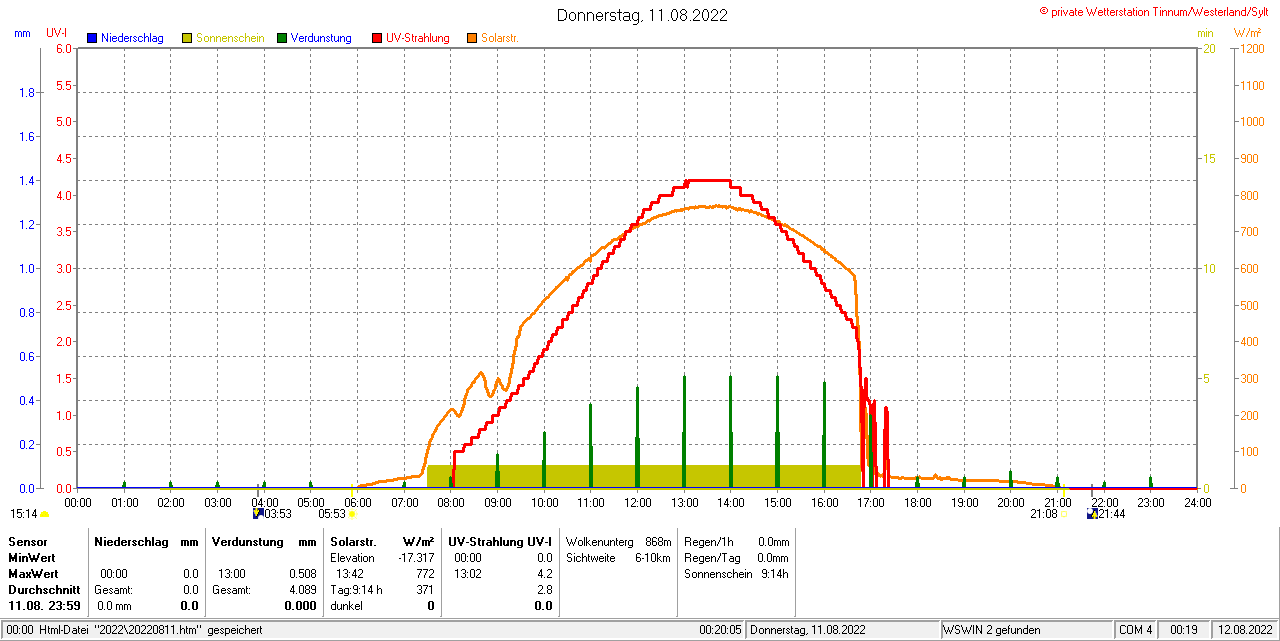Click the orange Solarstr. legend swatch
The width and height of the screenshot is (1280, 641).
click(472, 38)
